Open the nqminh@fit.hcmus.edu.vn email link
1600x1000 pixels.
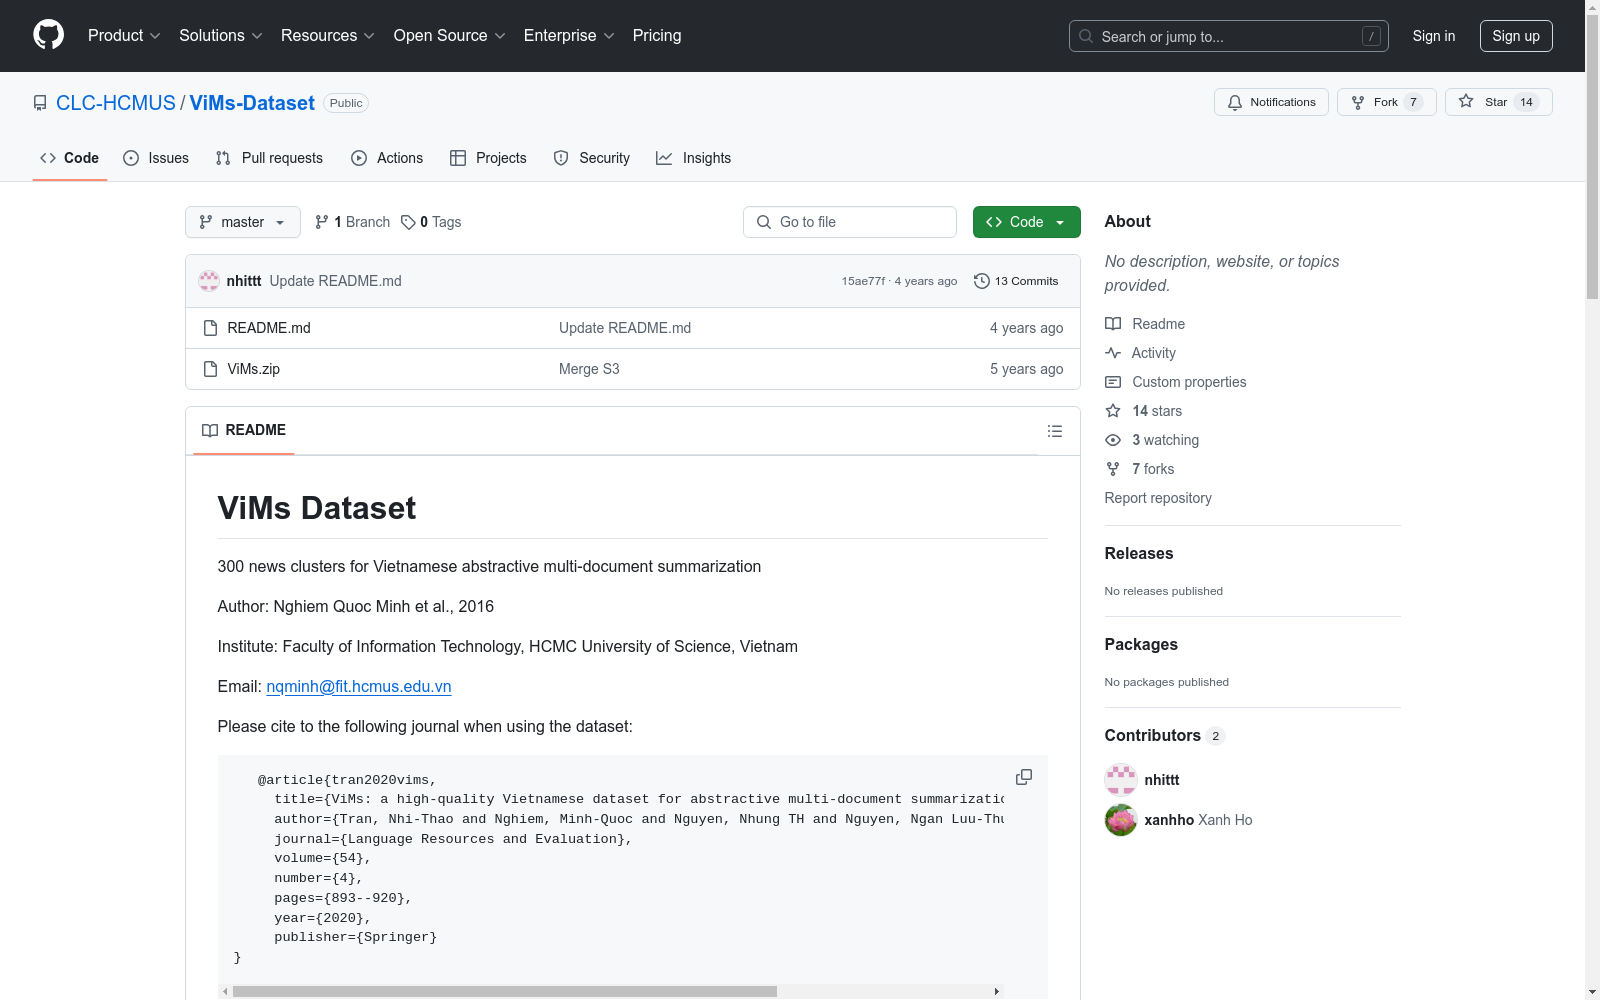pyautogui.click(x=359, y=686)
